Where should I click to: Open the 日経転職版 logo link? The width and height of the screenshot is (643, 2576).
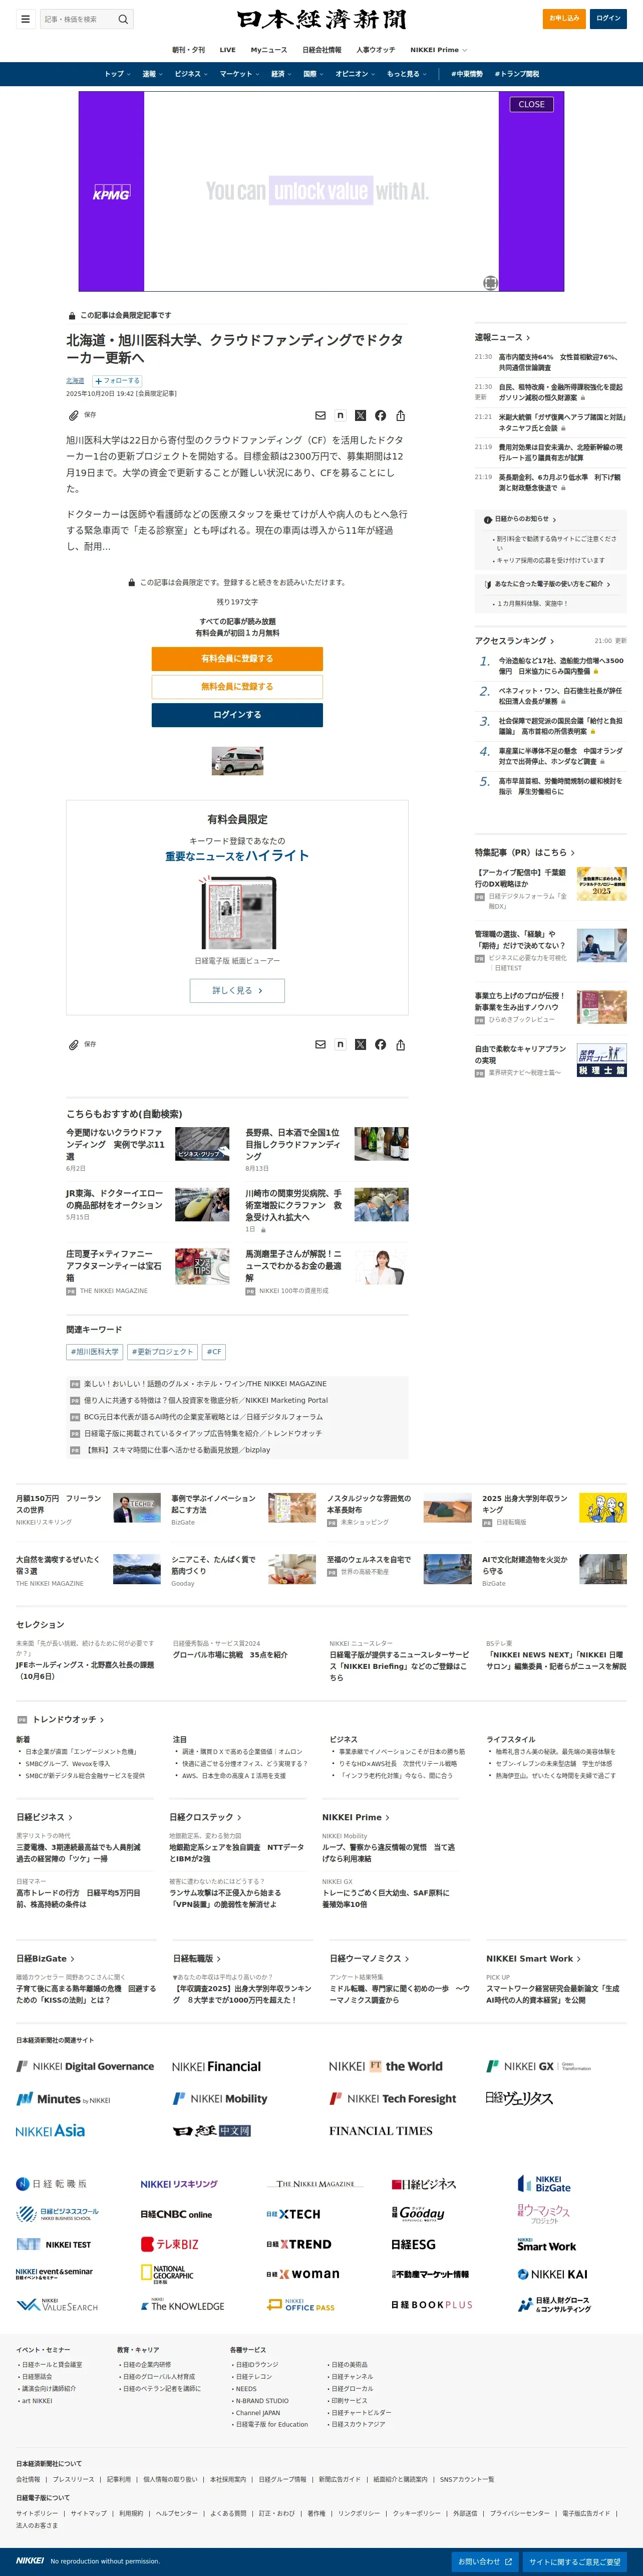click(51, 2184)
